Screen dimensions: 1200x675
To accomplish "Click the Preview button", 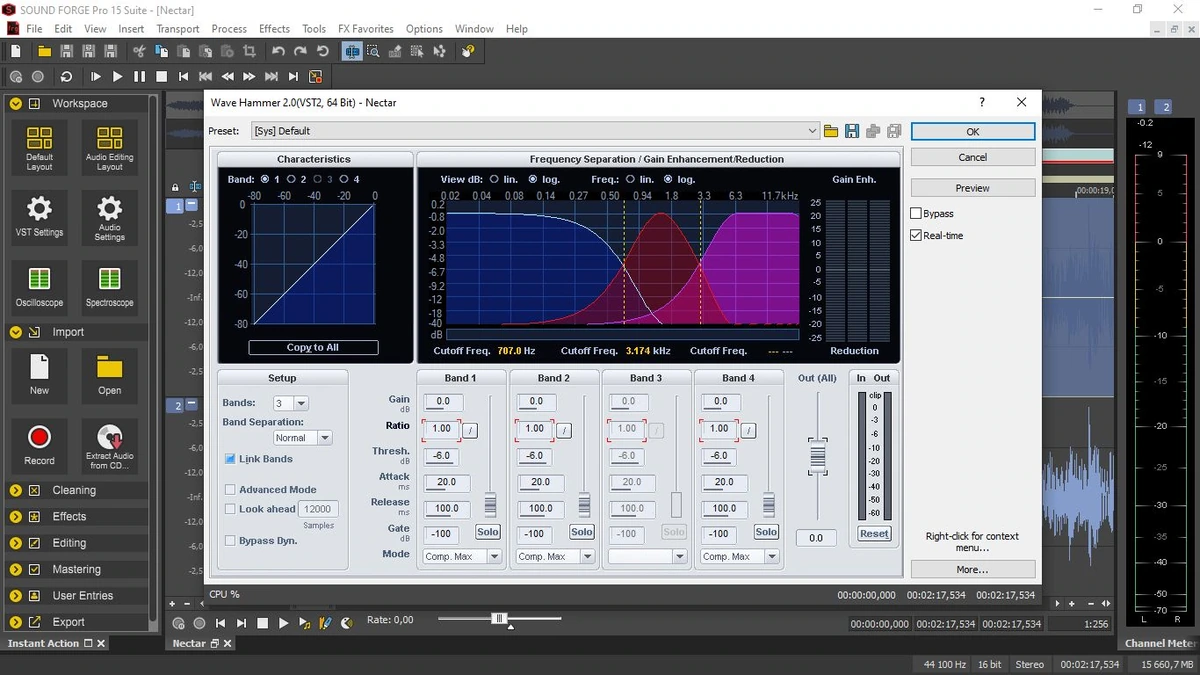I will pyautogui.click(x=973, y=188).
